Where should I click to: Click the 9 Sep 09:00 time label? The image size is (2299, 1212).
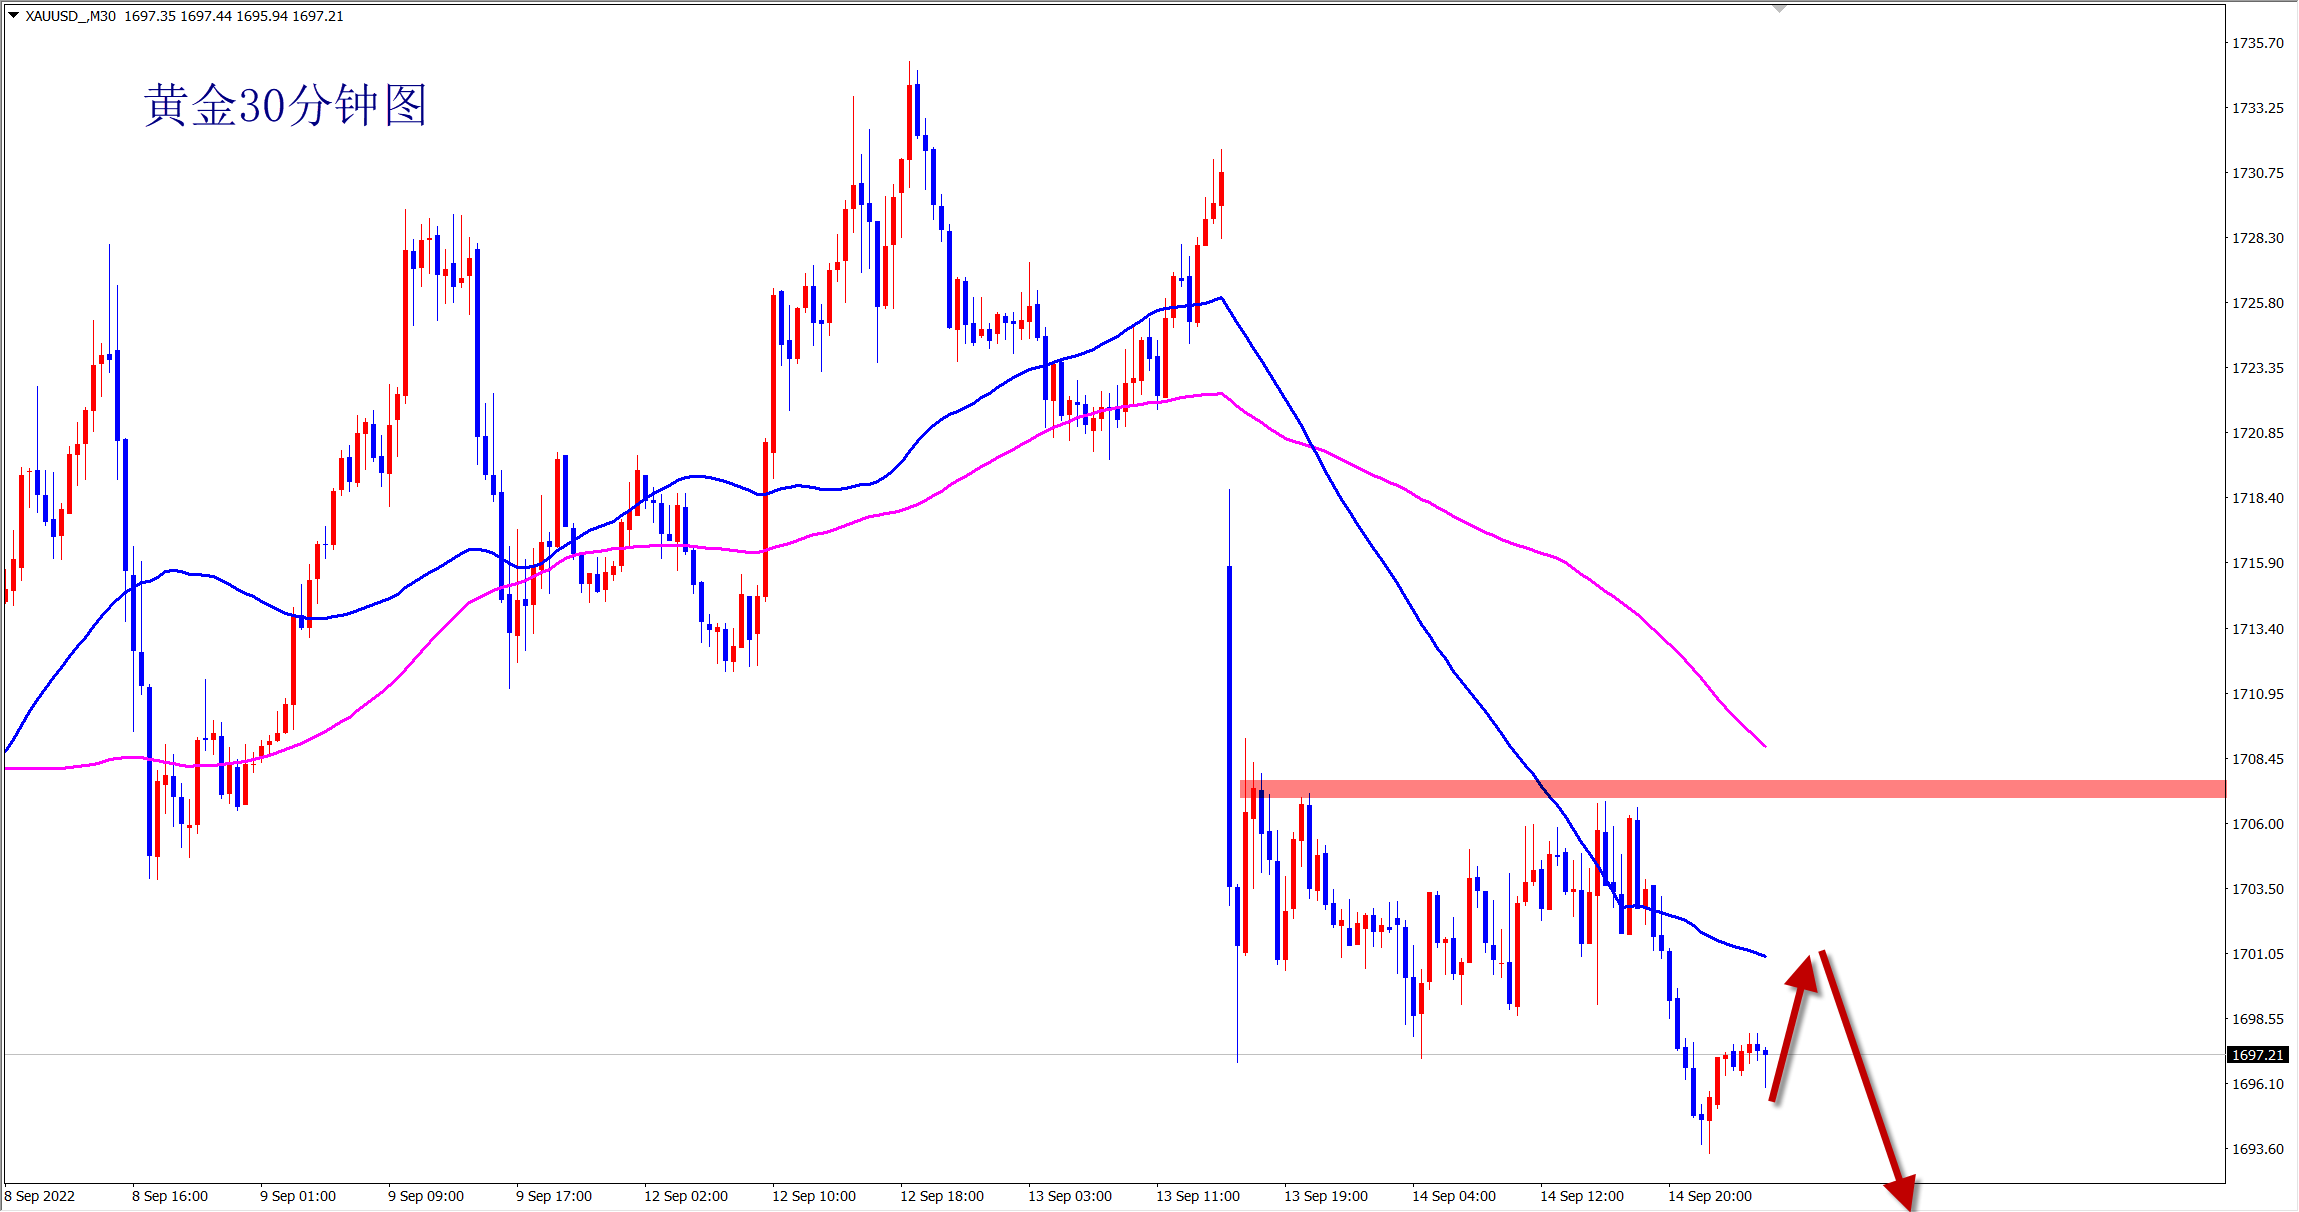click(426, 1196)
